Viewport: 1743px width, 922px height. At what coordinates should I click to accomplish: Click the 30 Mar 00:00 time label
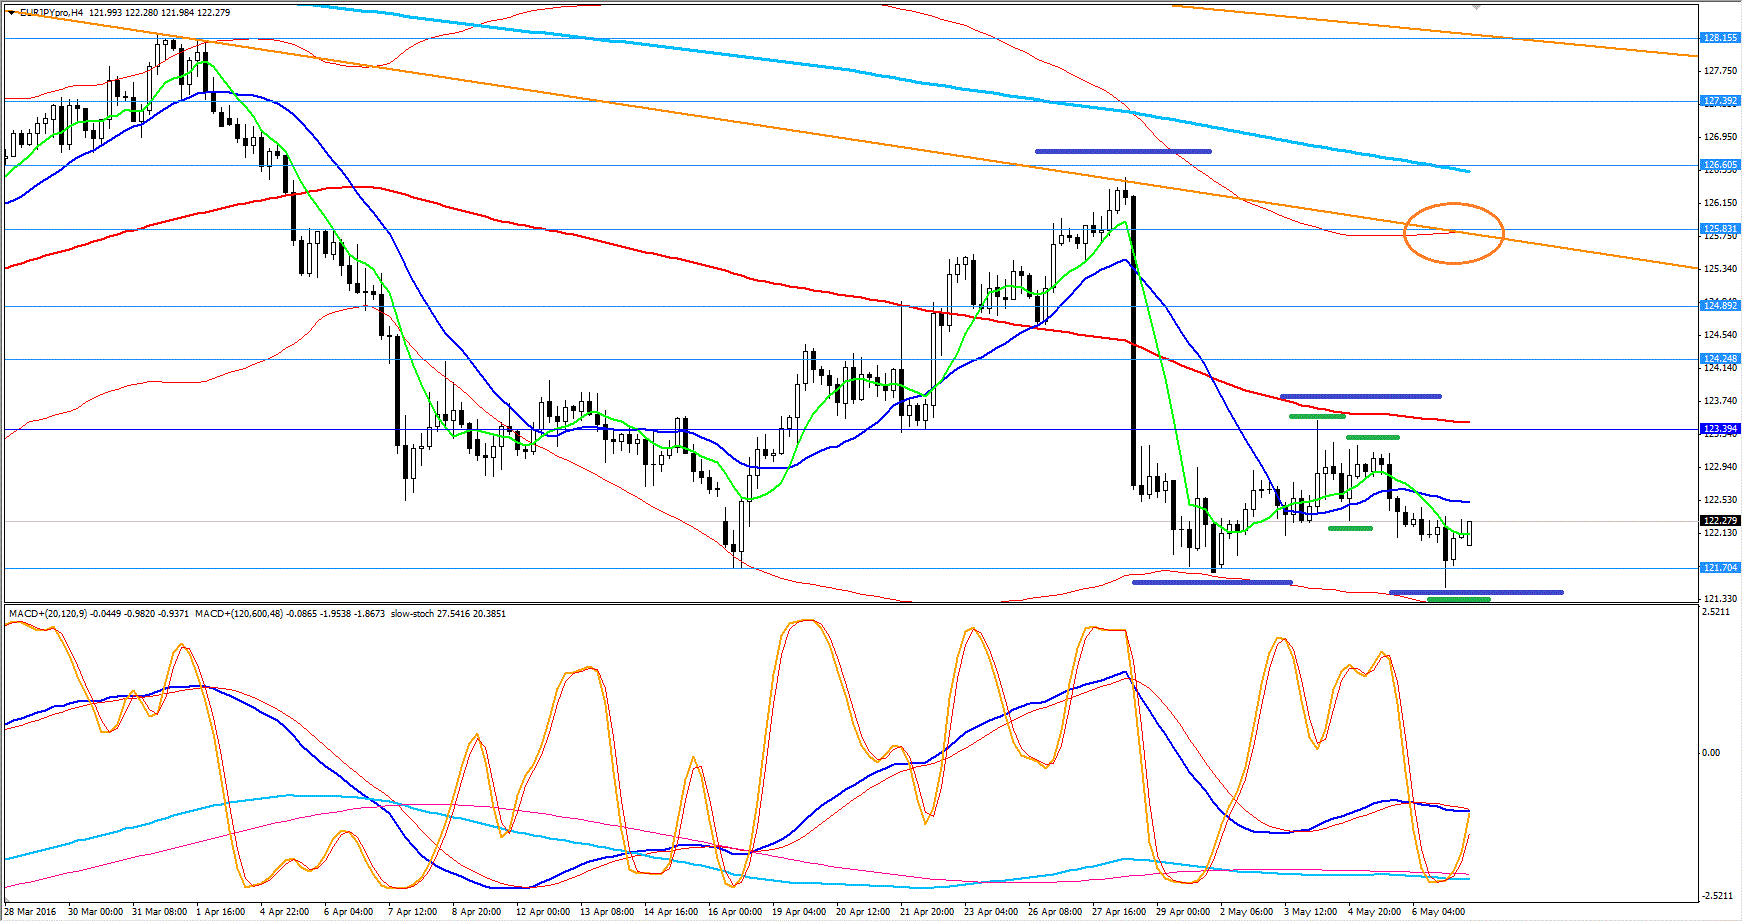(x=95, y=912)
